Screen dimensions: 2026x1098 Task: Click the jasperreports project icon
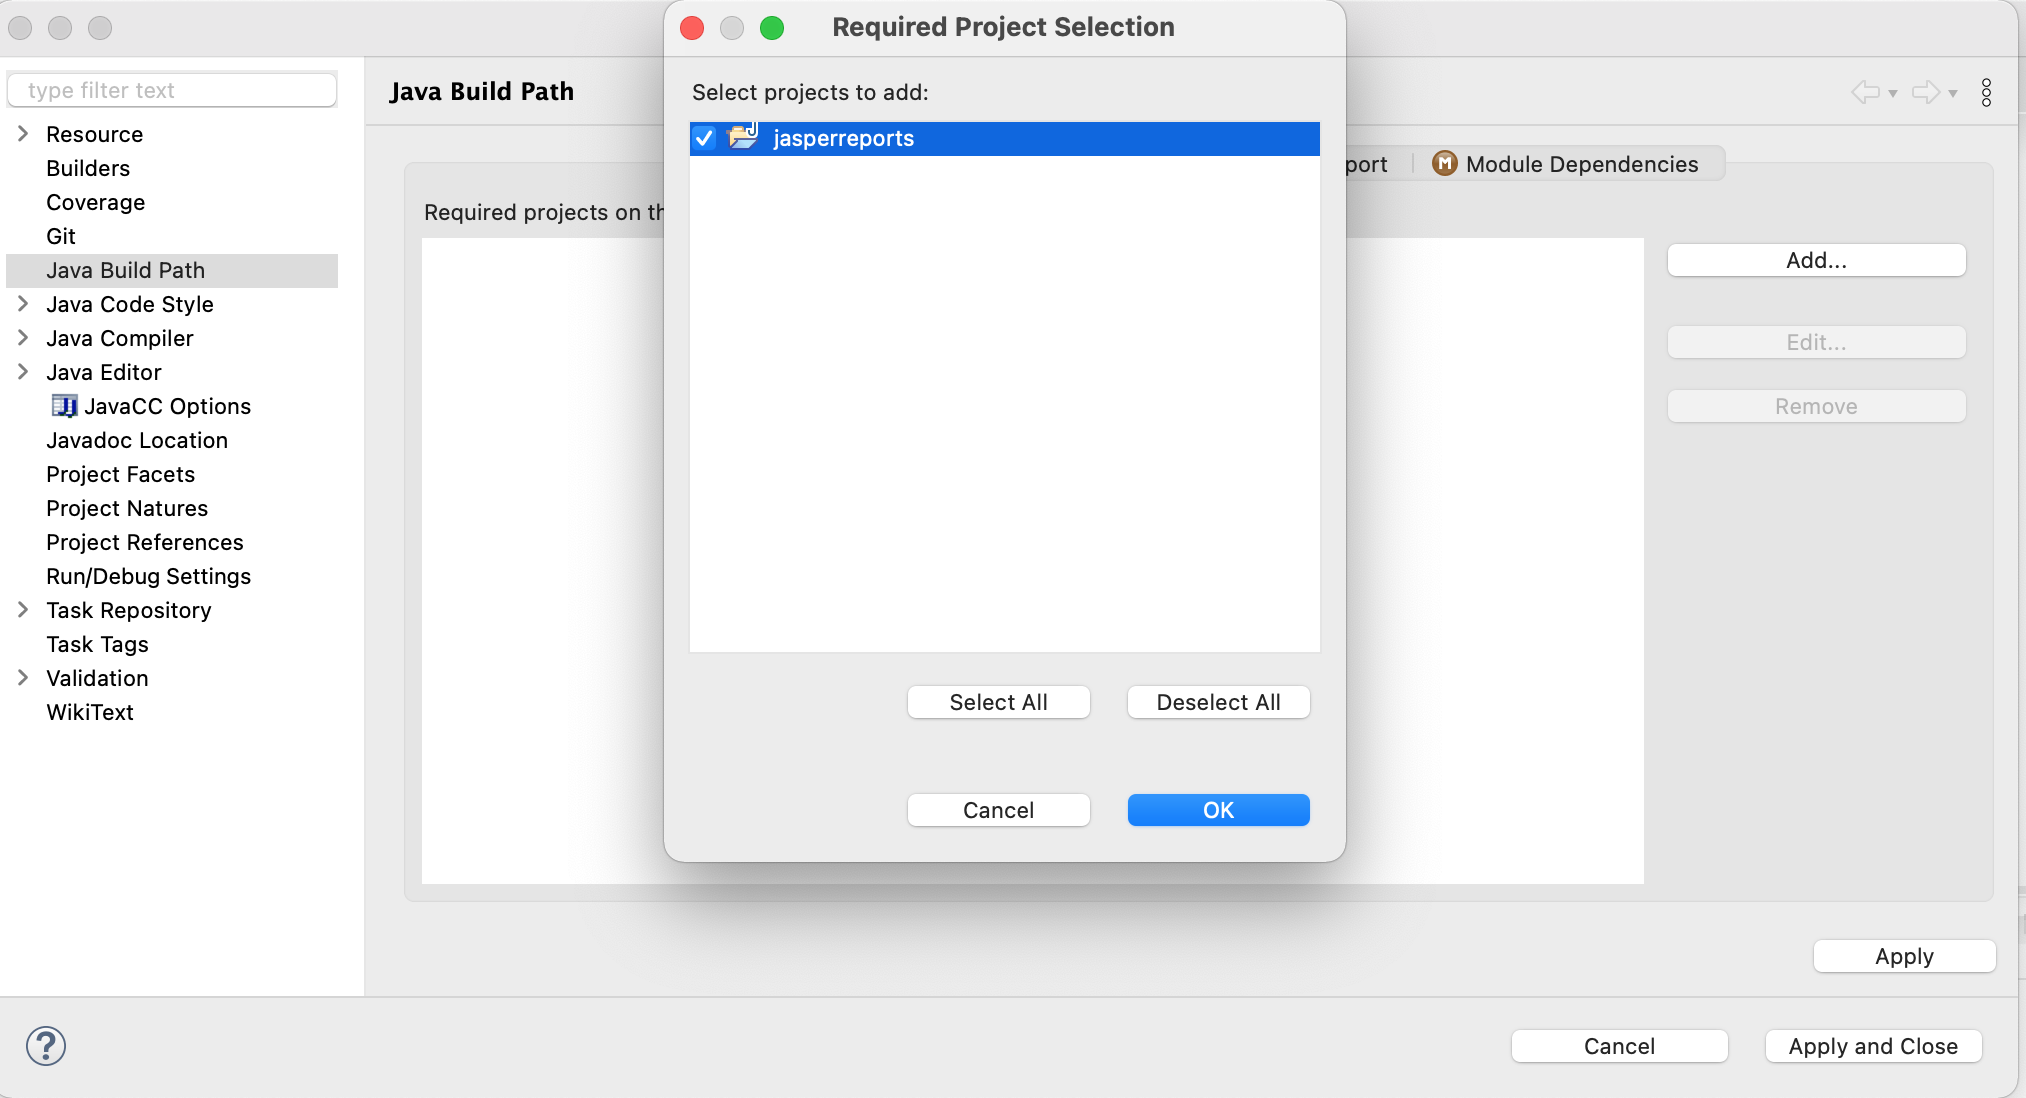[741, 137]
